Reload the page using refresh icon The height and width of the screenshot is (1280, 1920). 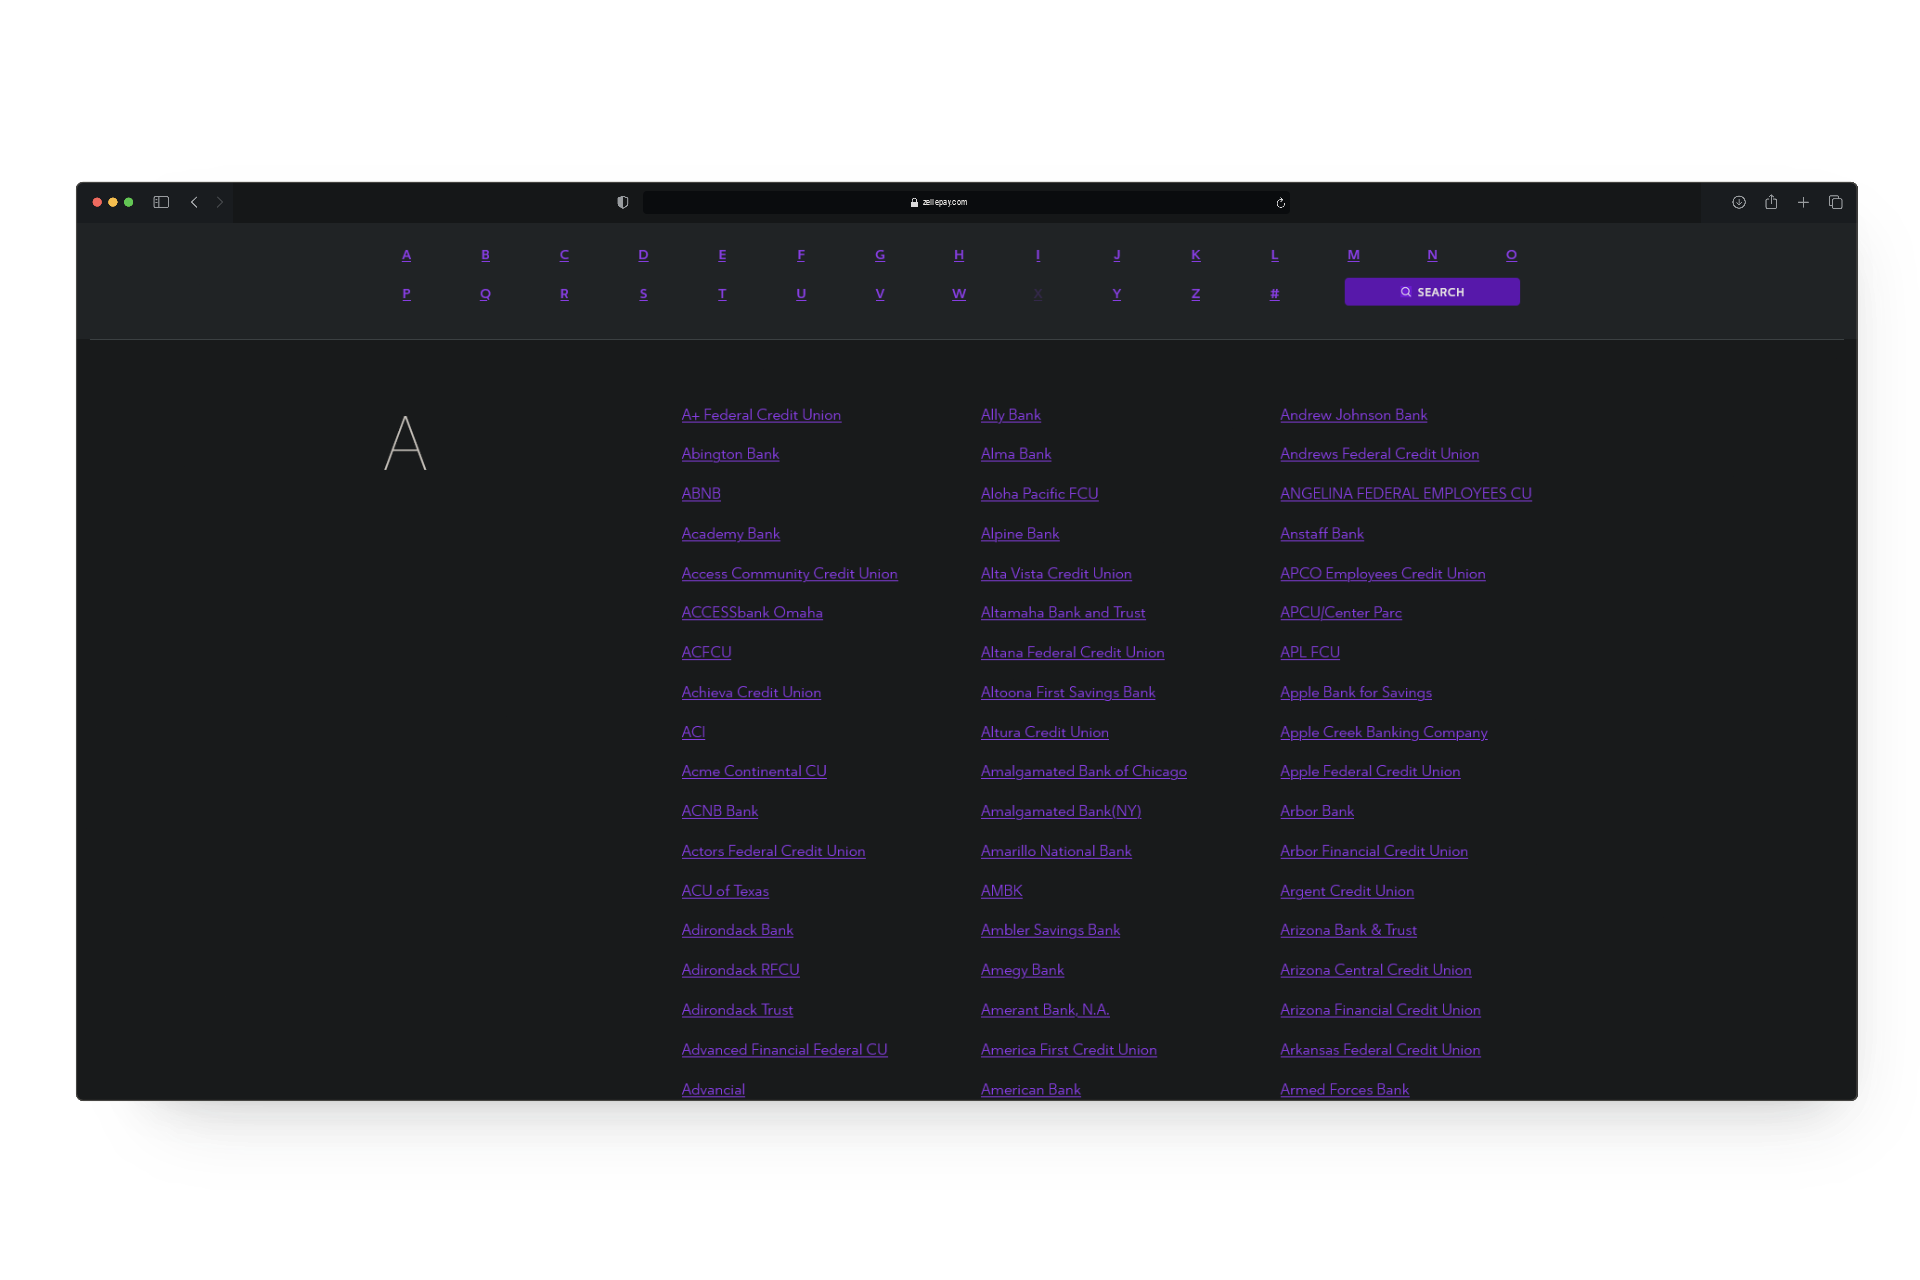[1280, 203]
